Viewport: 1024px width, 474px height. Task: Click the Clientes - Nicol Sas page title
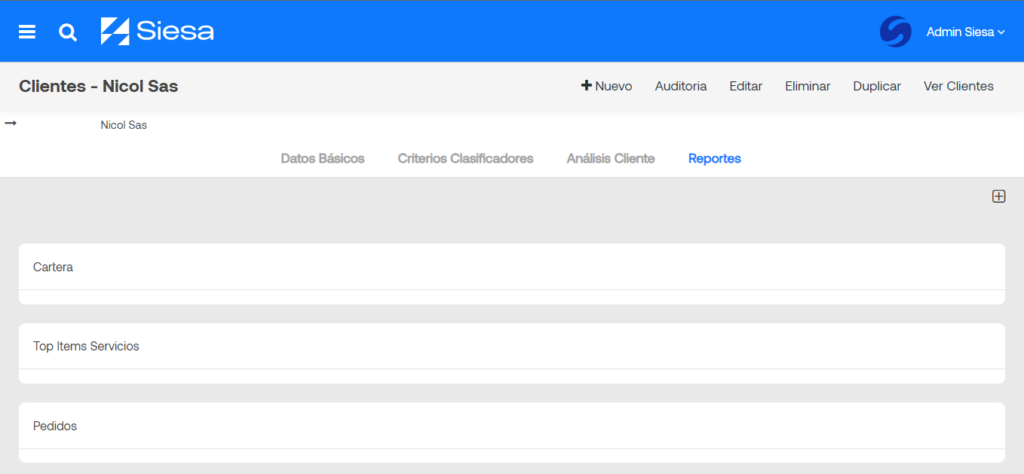99,86
